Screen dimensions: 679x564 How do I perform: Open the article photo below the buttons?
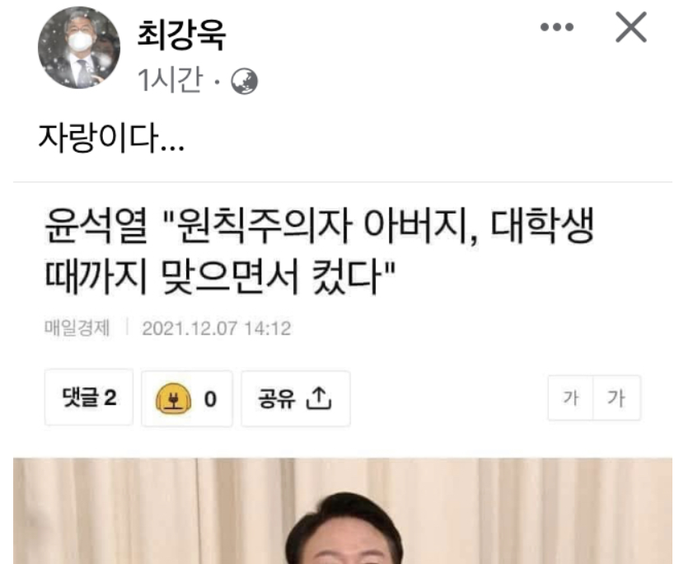point(343,511)
